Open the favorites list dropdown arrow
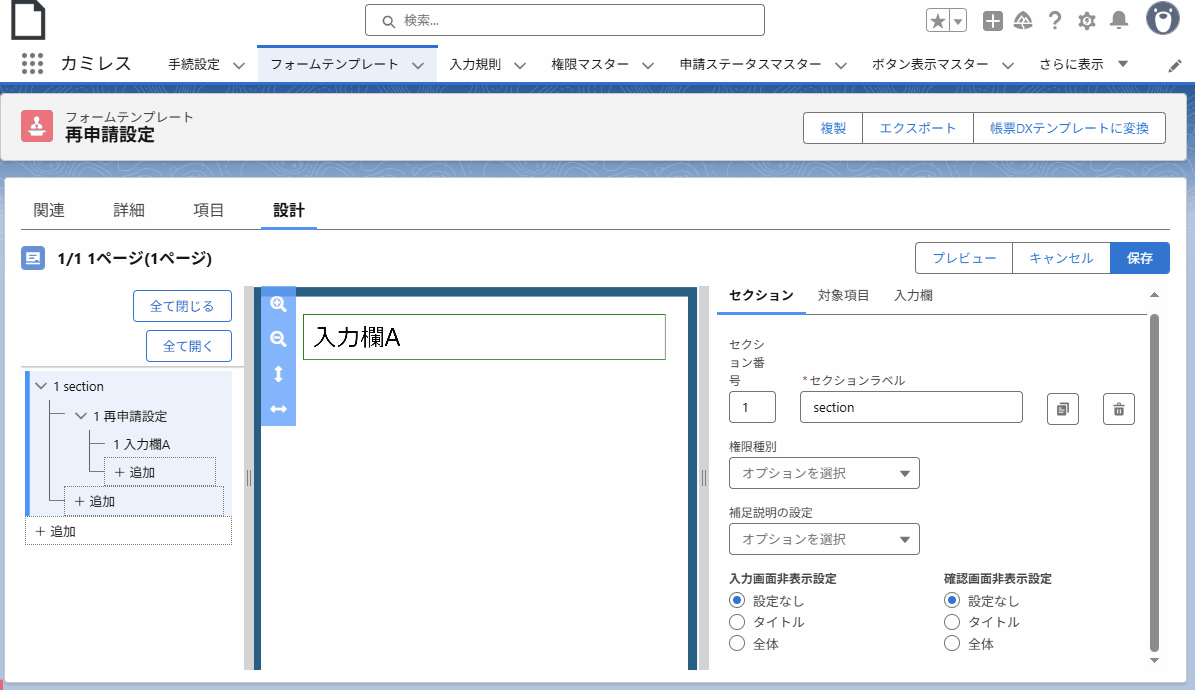This screenshot has width=1195, height=690. (x=958, y=21)
